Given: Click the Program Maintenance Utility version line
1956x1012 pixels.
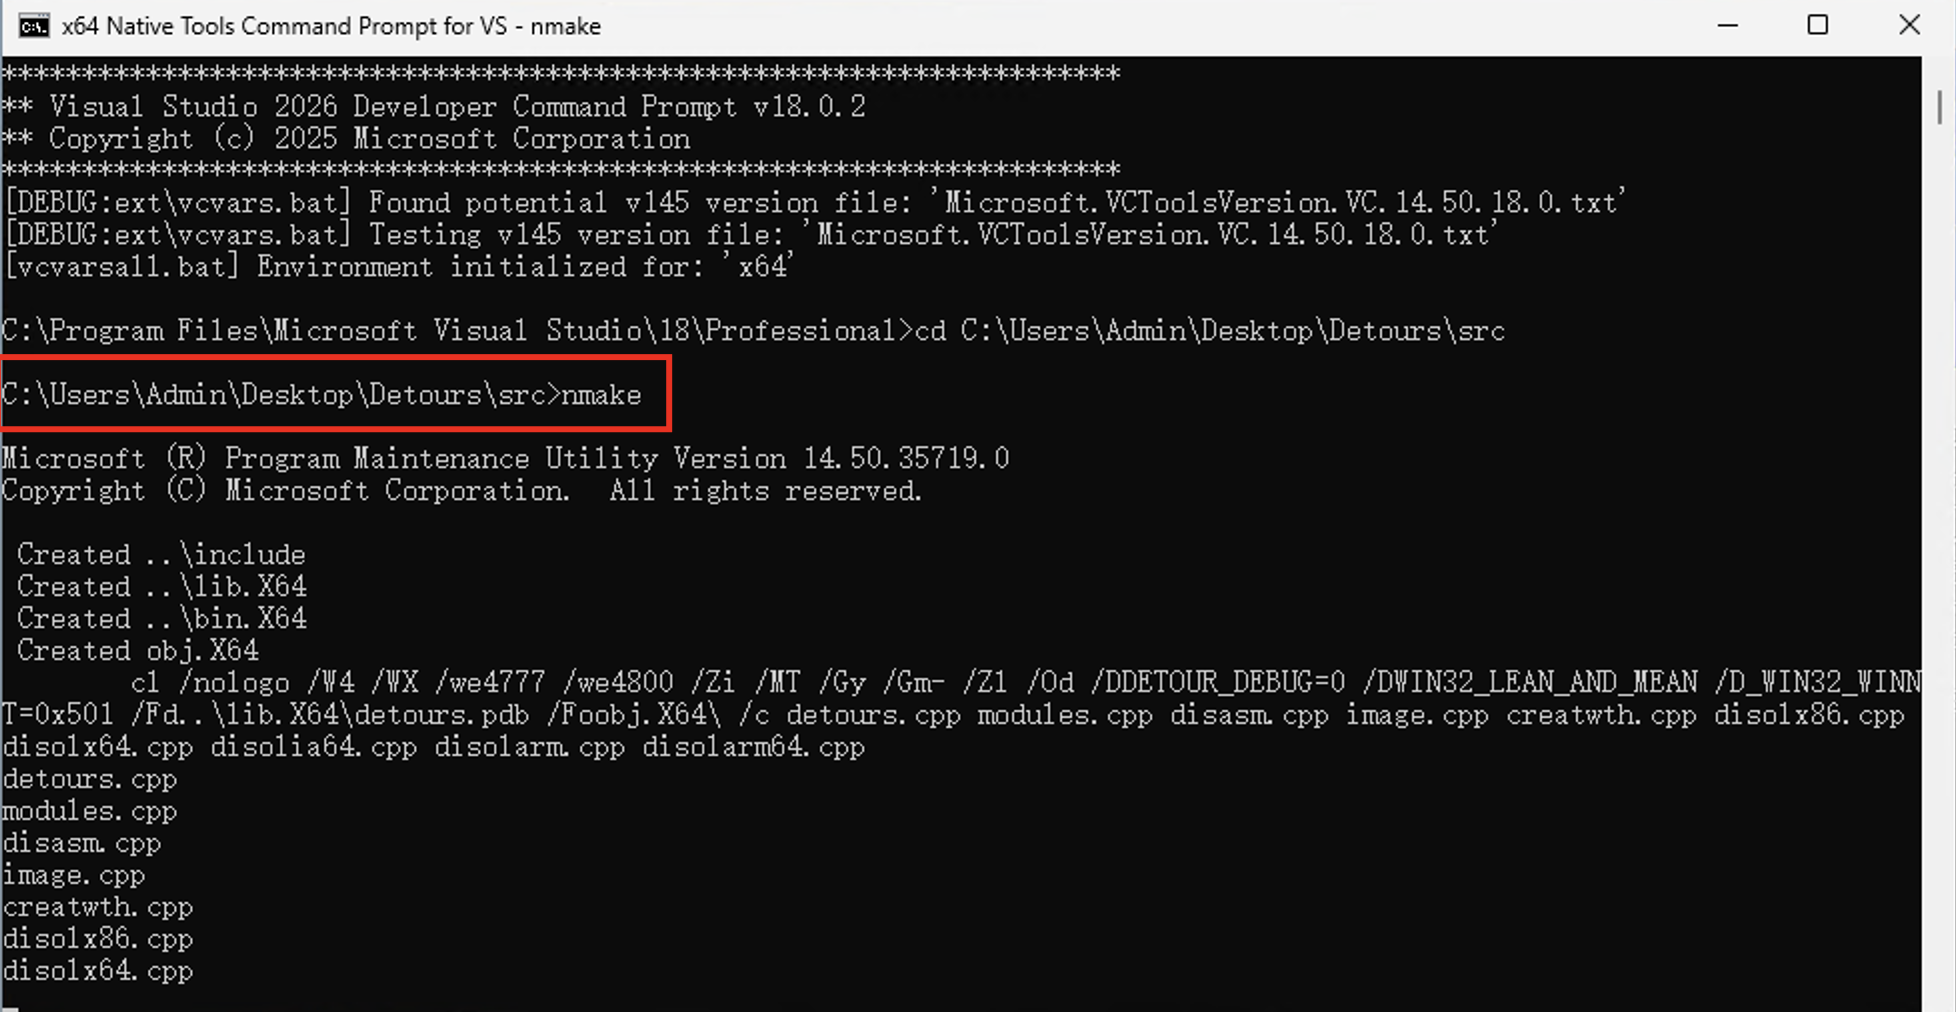Looking at the screenshot, I should pos(505,459).
